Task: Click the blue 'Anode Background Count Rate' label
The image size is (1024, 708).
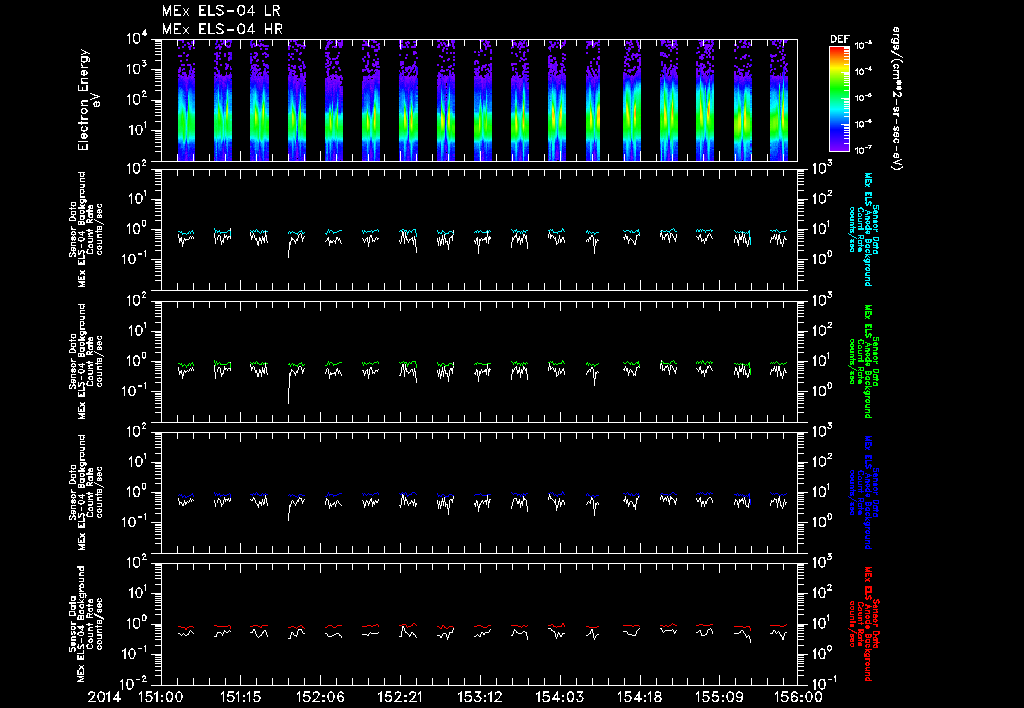Action: 863,492
